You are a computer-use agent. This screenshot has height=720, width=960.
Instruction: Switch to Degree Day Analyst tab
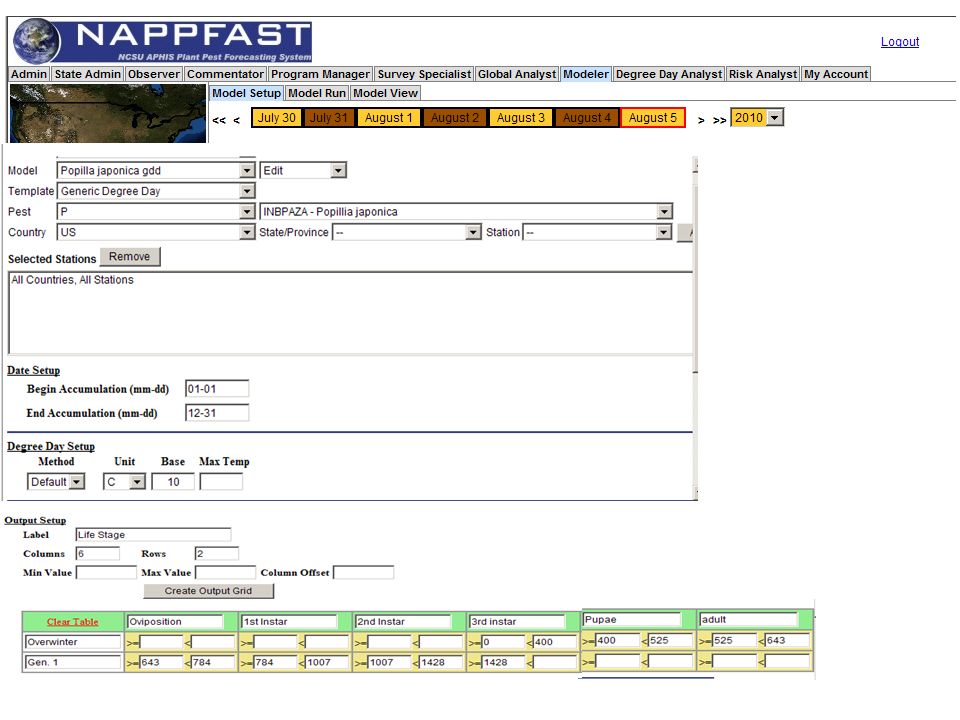click(669, 74)
